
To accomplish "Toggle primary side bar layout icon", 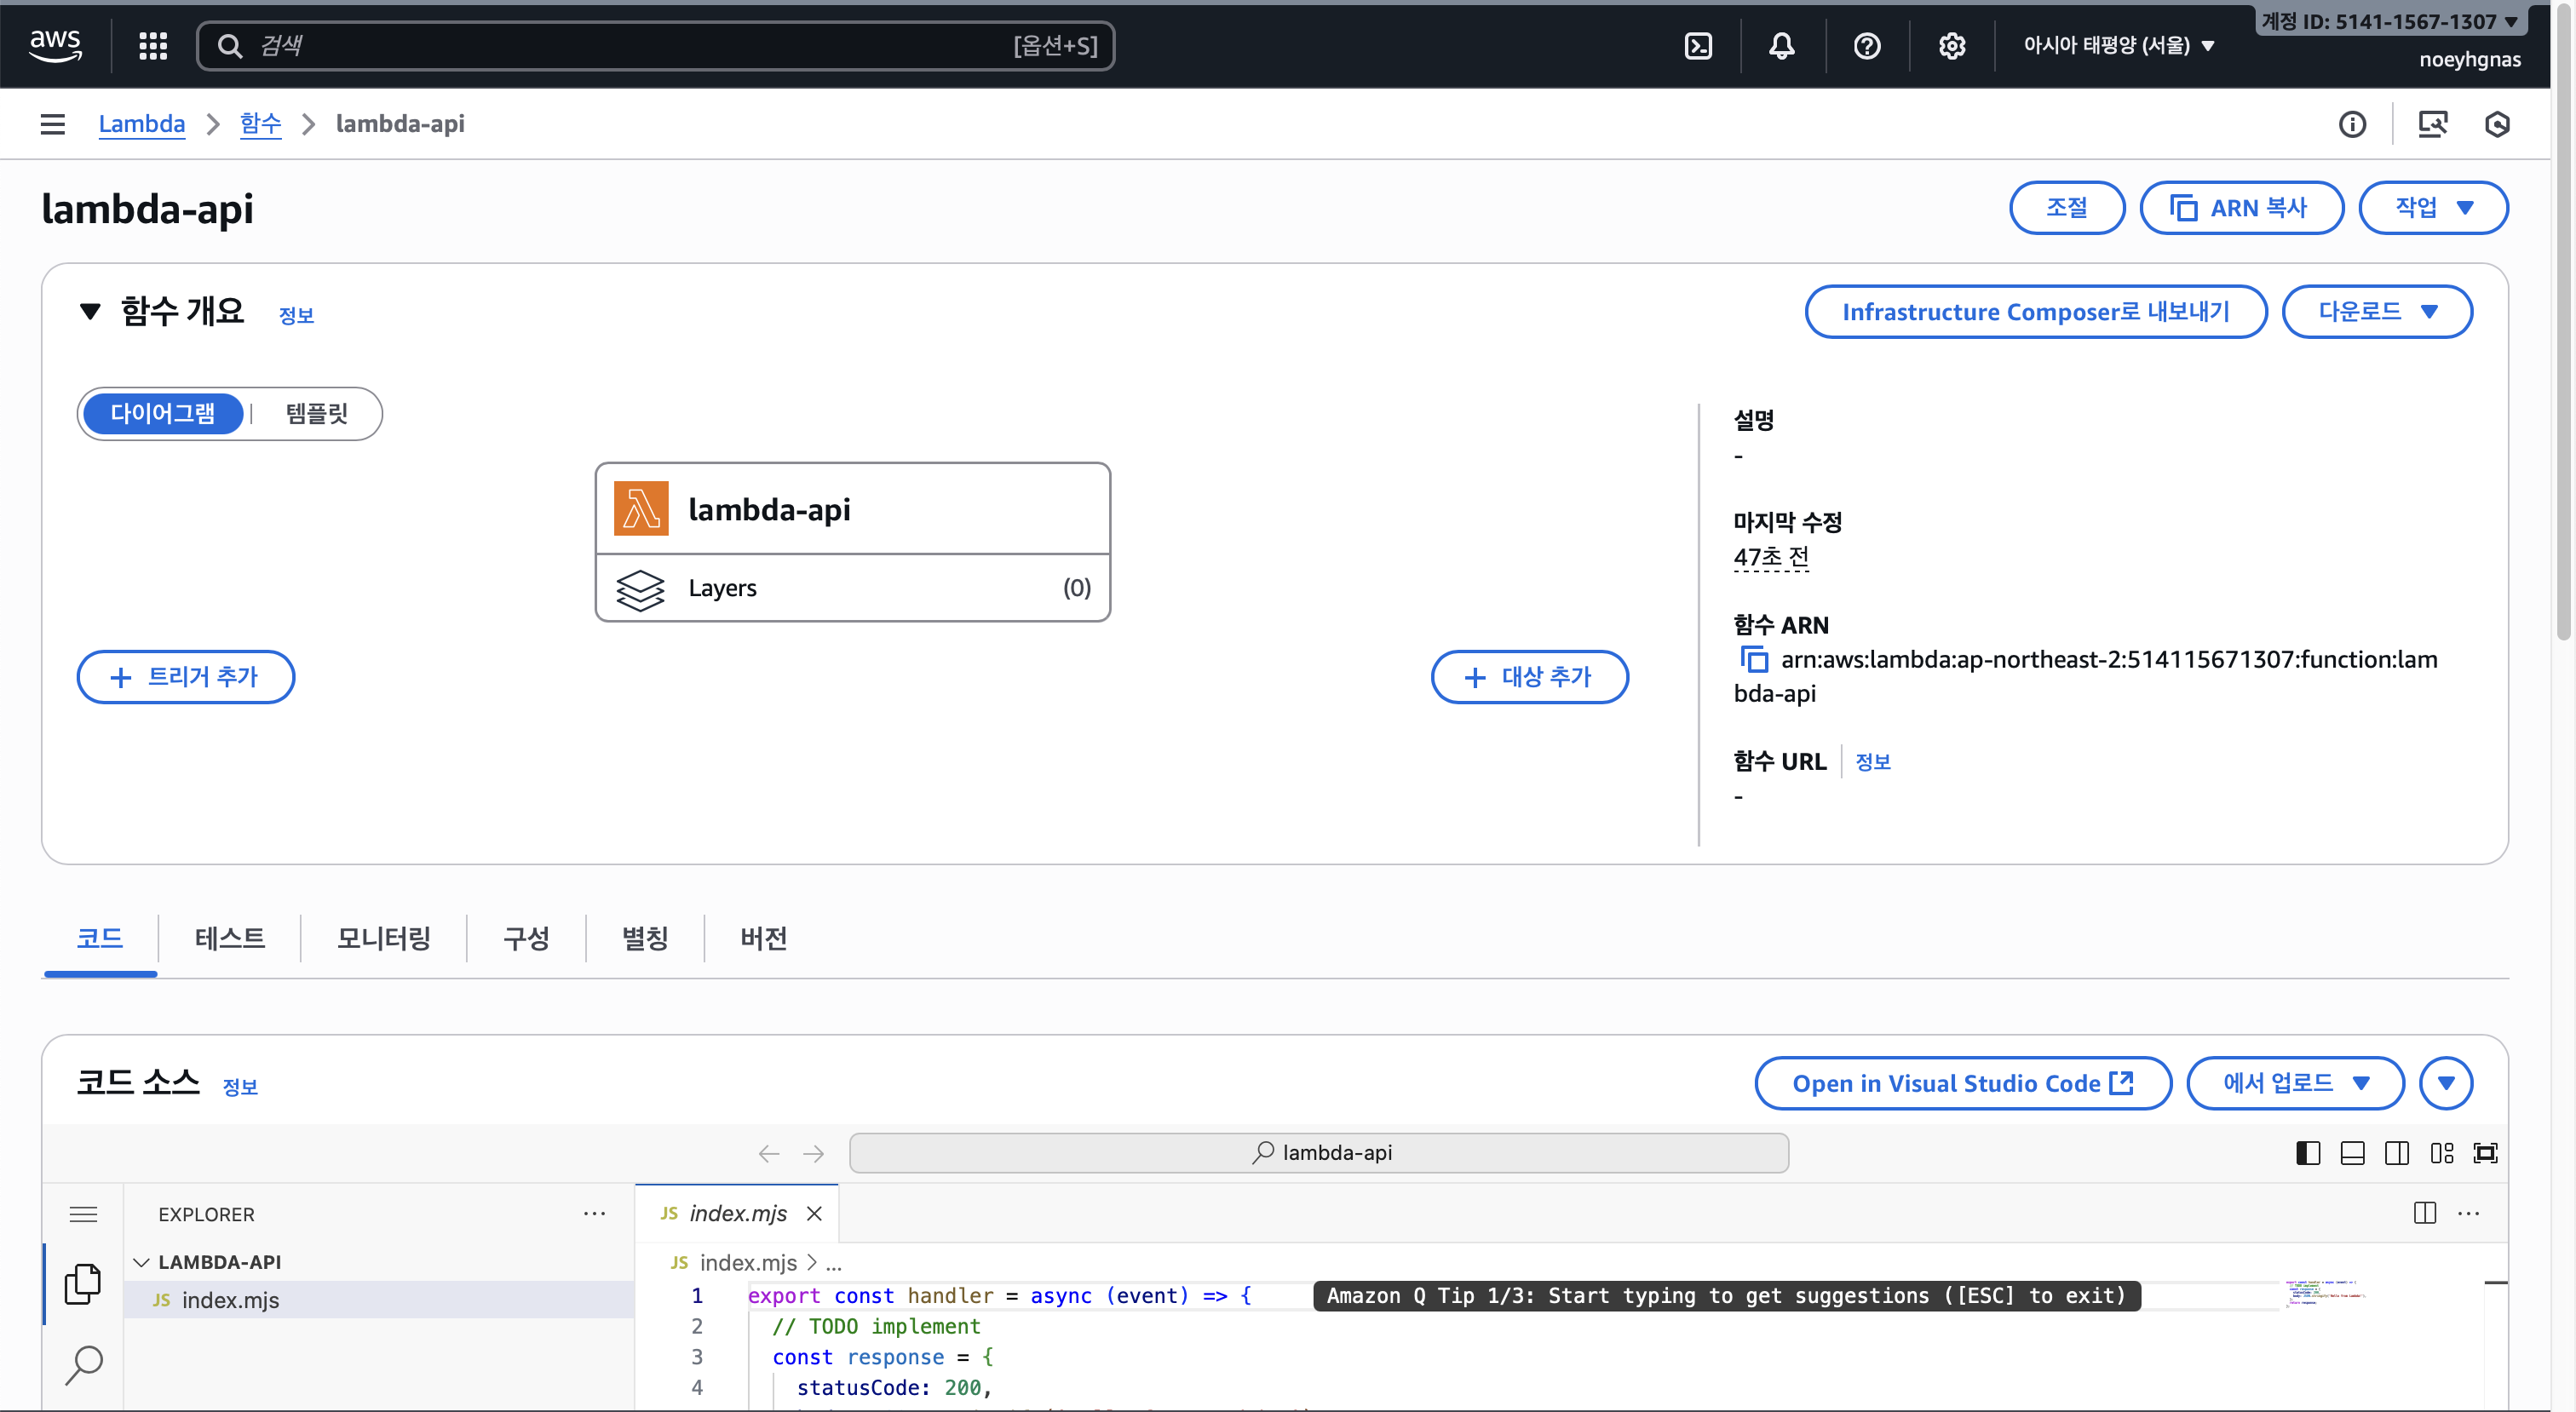I will click(2308, 1153).
